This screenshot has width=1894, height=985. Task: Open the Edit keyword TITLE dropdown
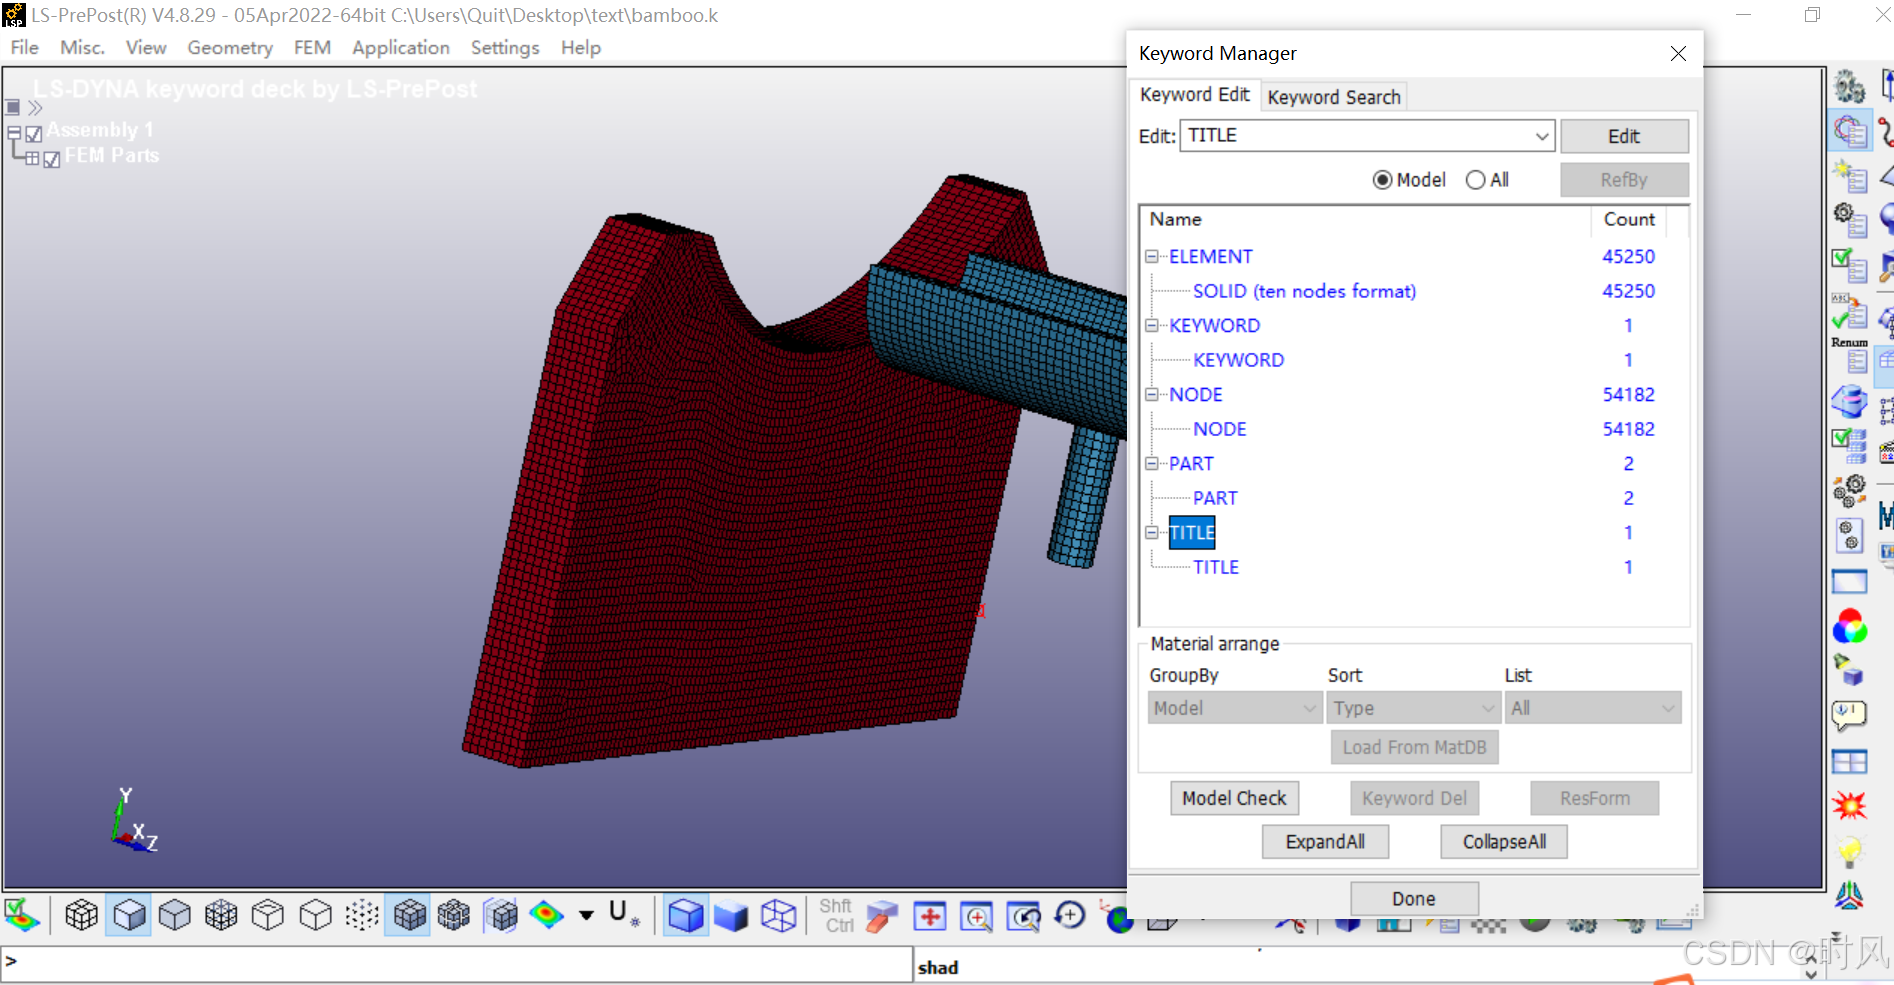coord(1541,136)
